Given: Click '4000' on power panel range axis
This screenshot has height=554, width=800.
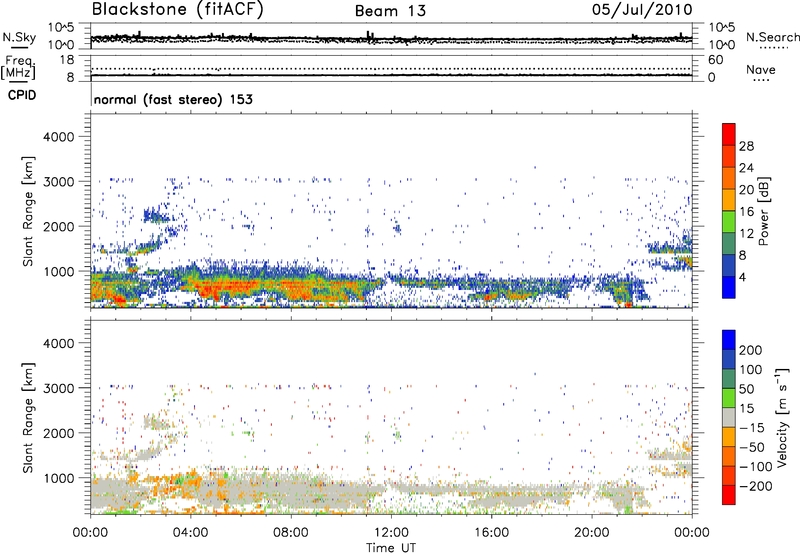Looking at the screenshot, I should pos(58,137).
